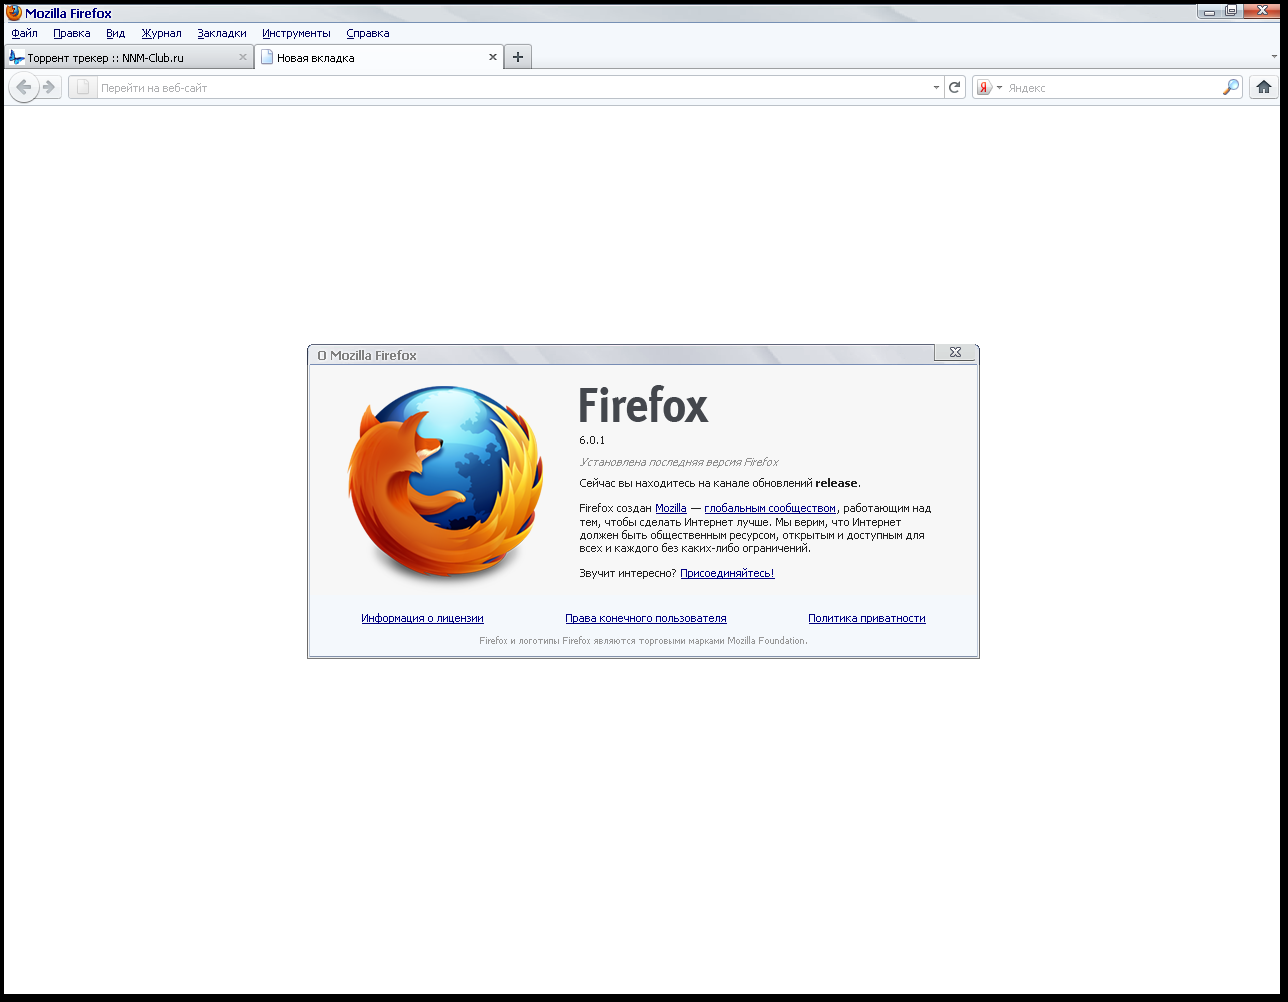Click the 6.0.1 version number text
This screenshot has width=1288, height=1002.
[x=592, y=440]
